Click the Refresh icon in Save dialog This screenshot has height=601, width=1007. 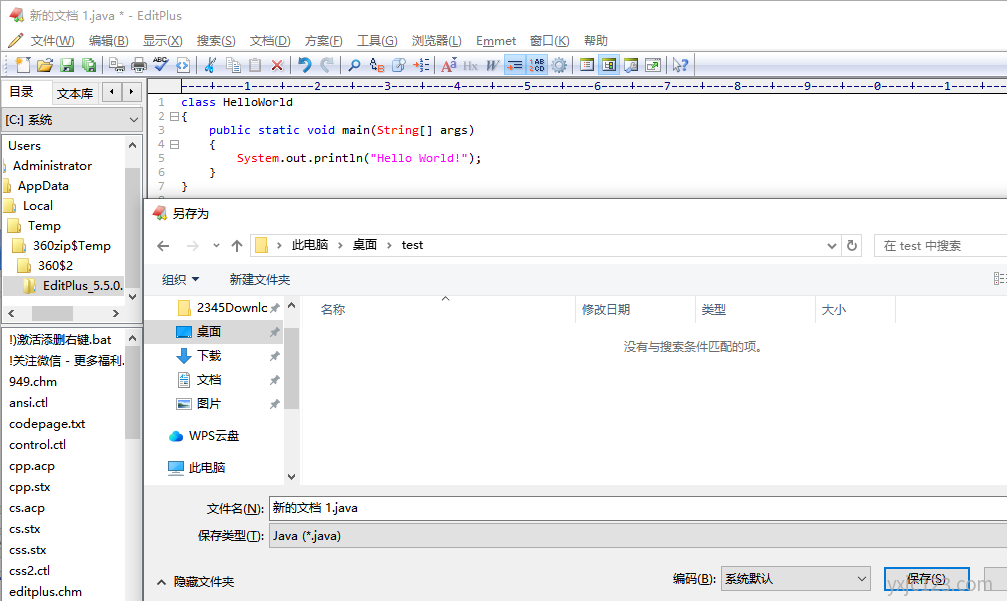852,245
